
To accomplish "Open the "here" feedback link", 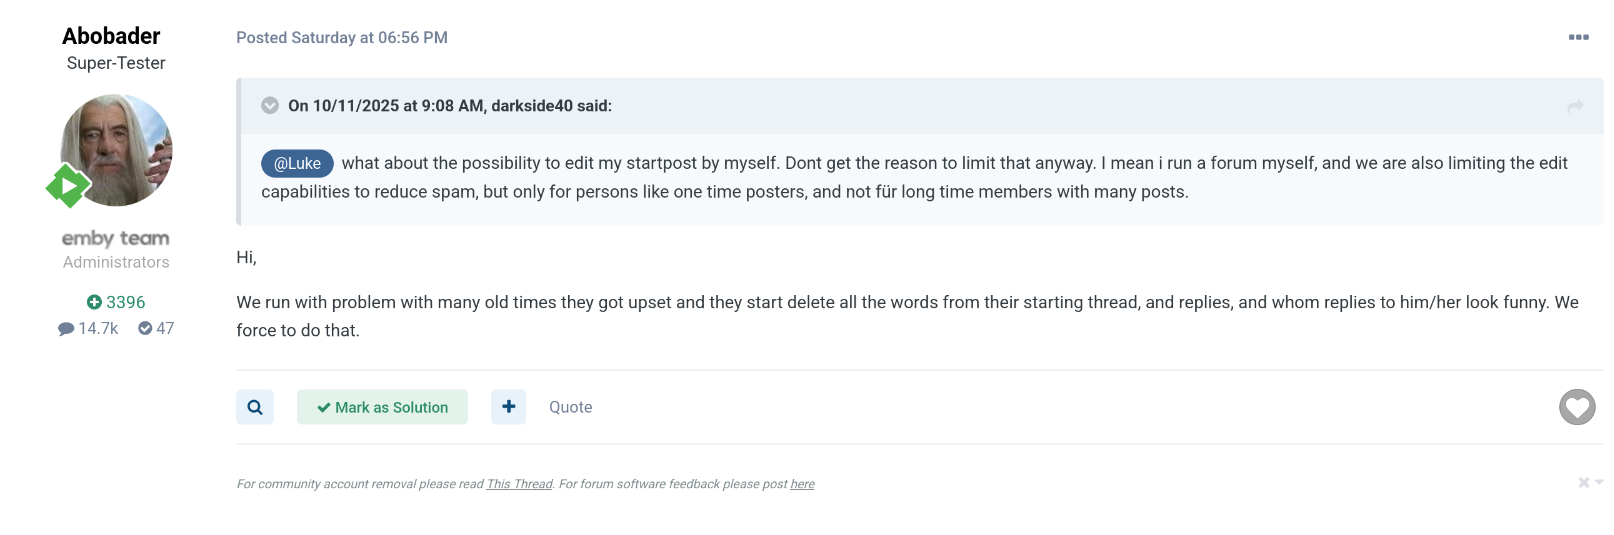I will click(x=802, y=484).
